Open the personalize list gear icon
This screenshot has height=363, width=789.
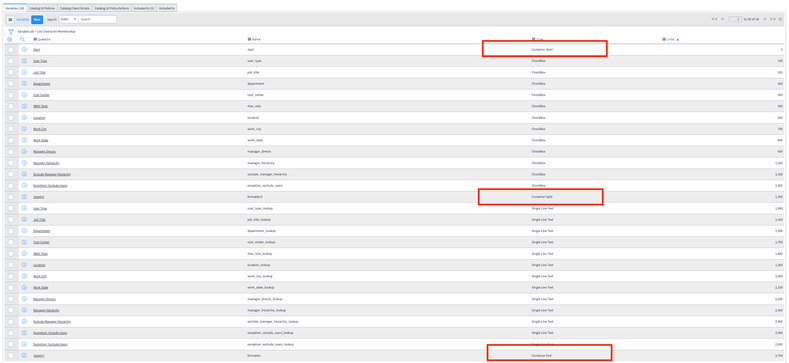(10, 39)
